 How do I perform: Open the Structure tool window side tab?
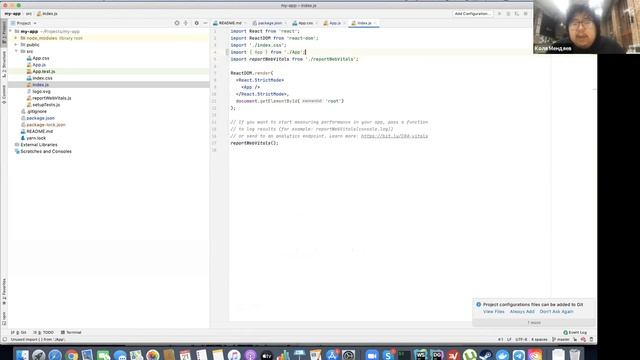(4, 64)
